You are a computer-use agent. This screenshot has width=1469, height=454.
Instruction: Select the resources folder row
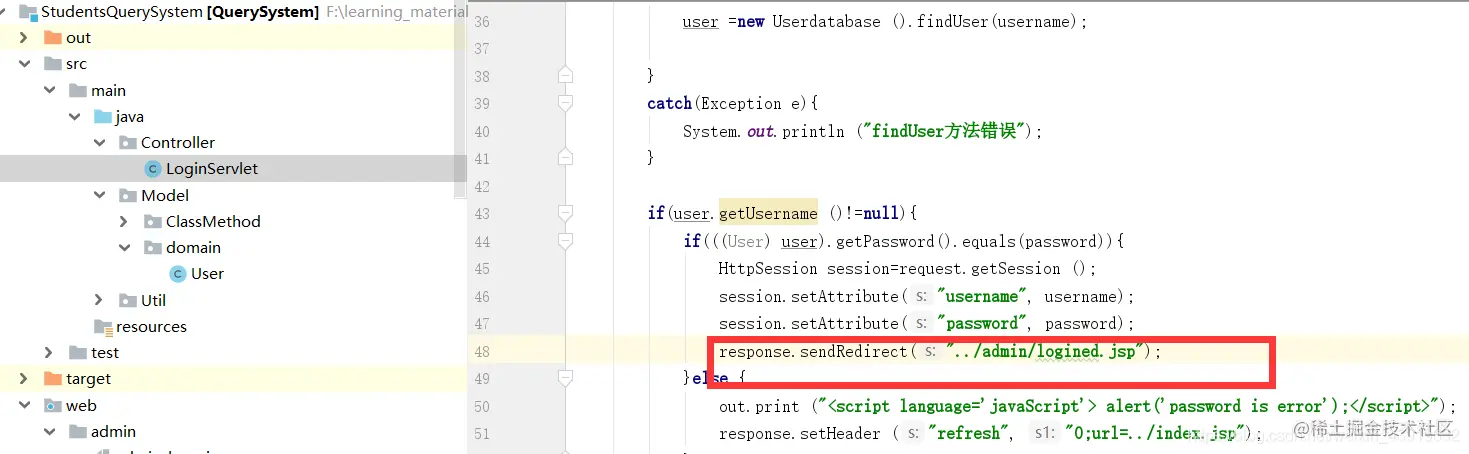233,327
